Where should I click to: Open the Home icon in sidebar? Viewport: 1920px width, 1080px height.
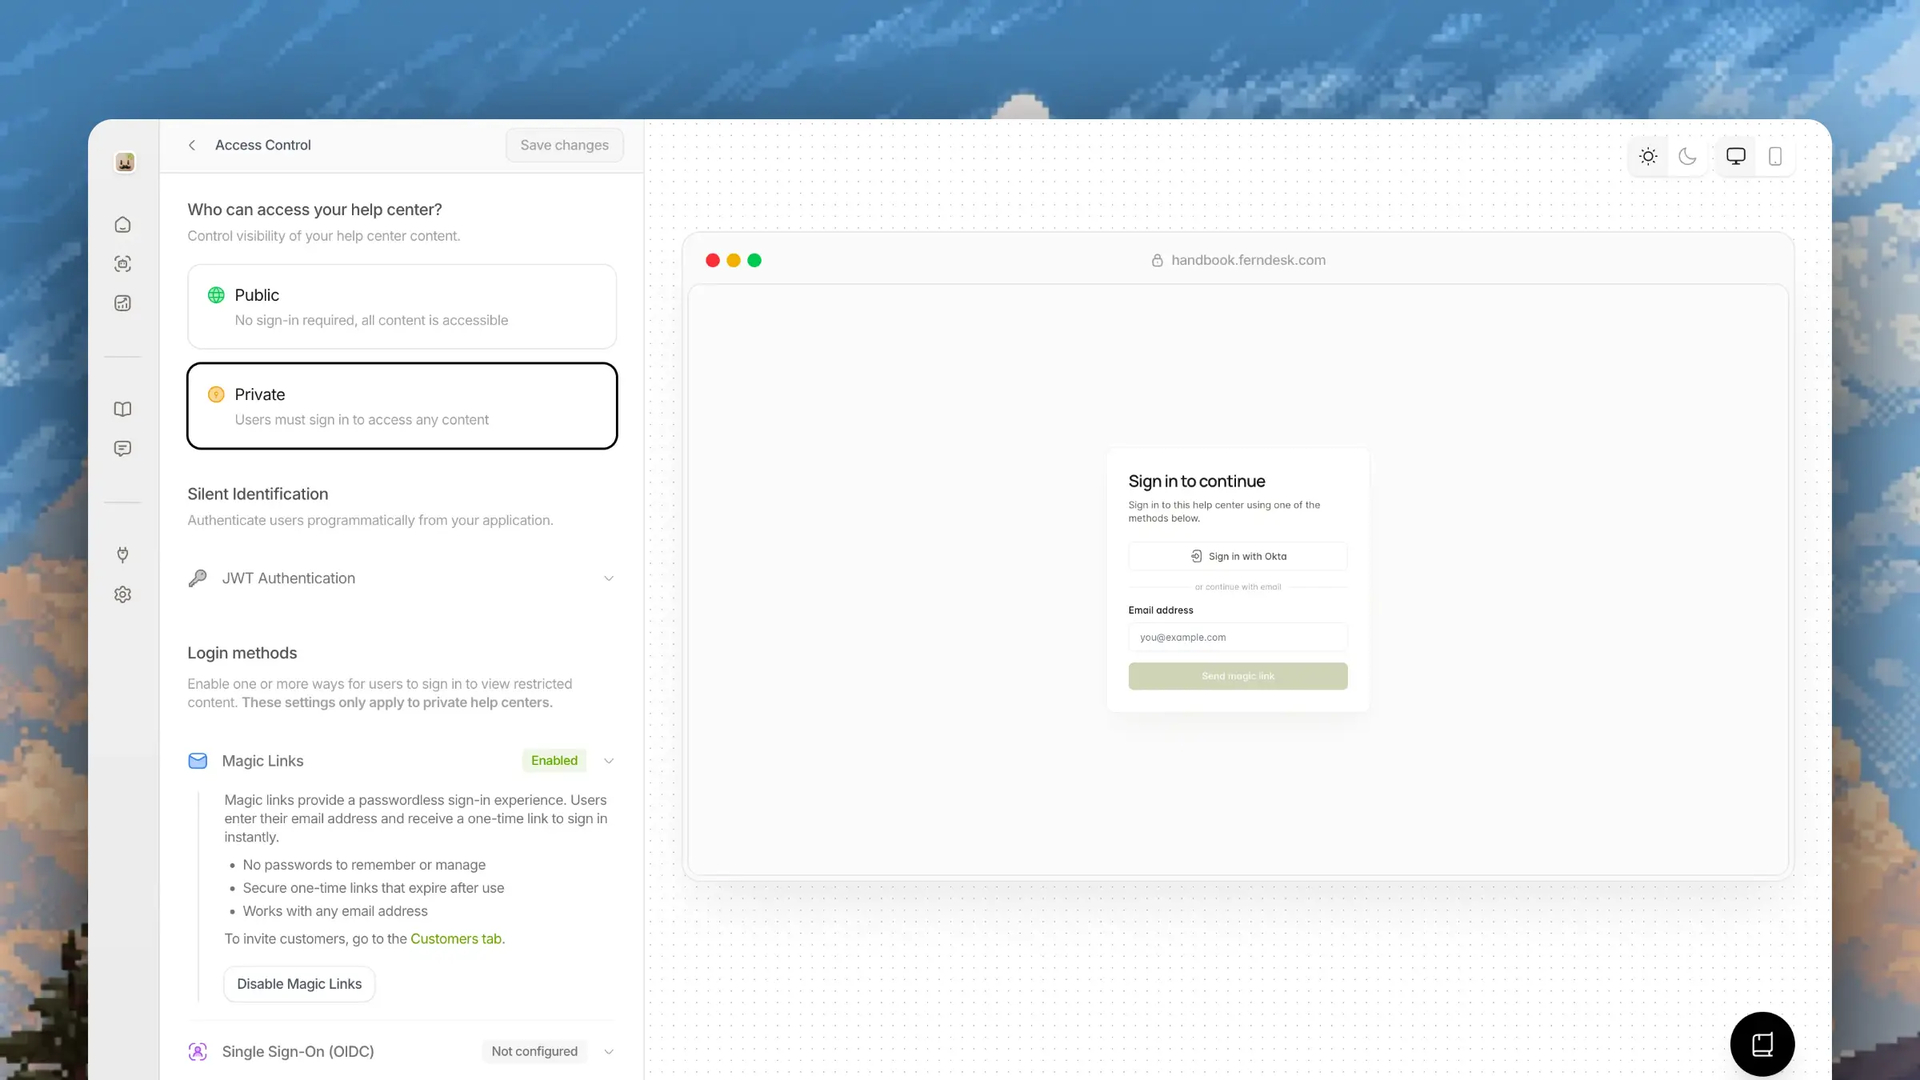click(122, 224)
